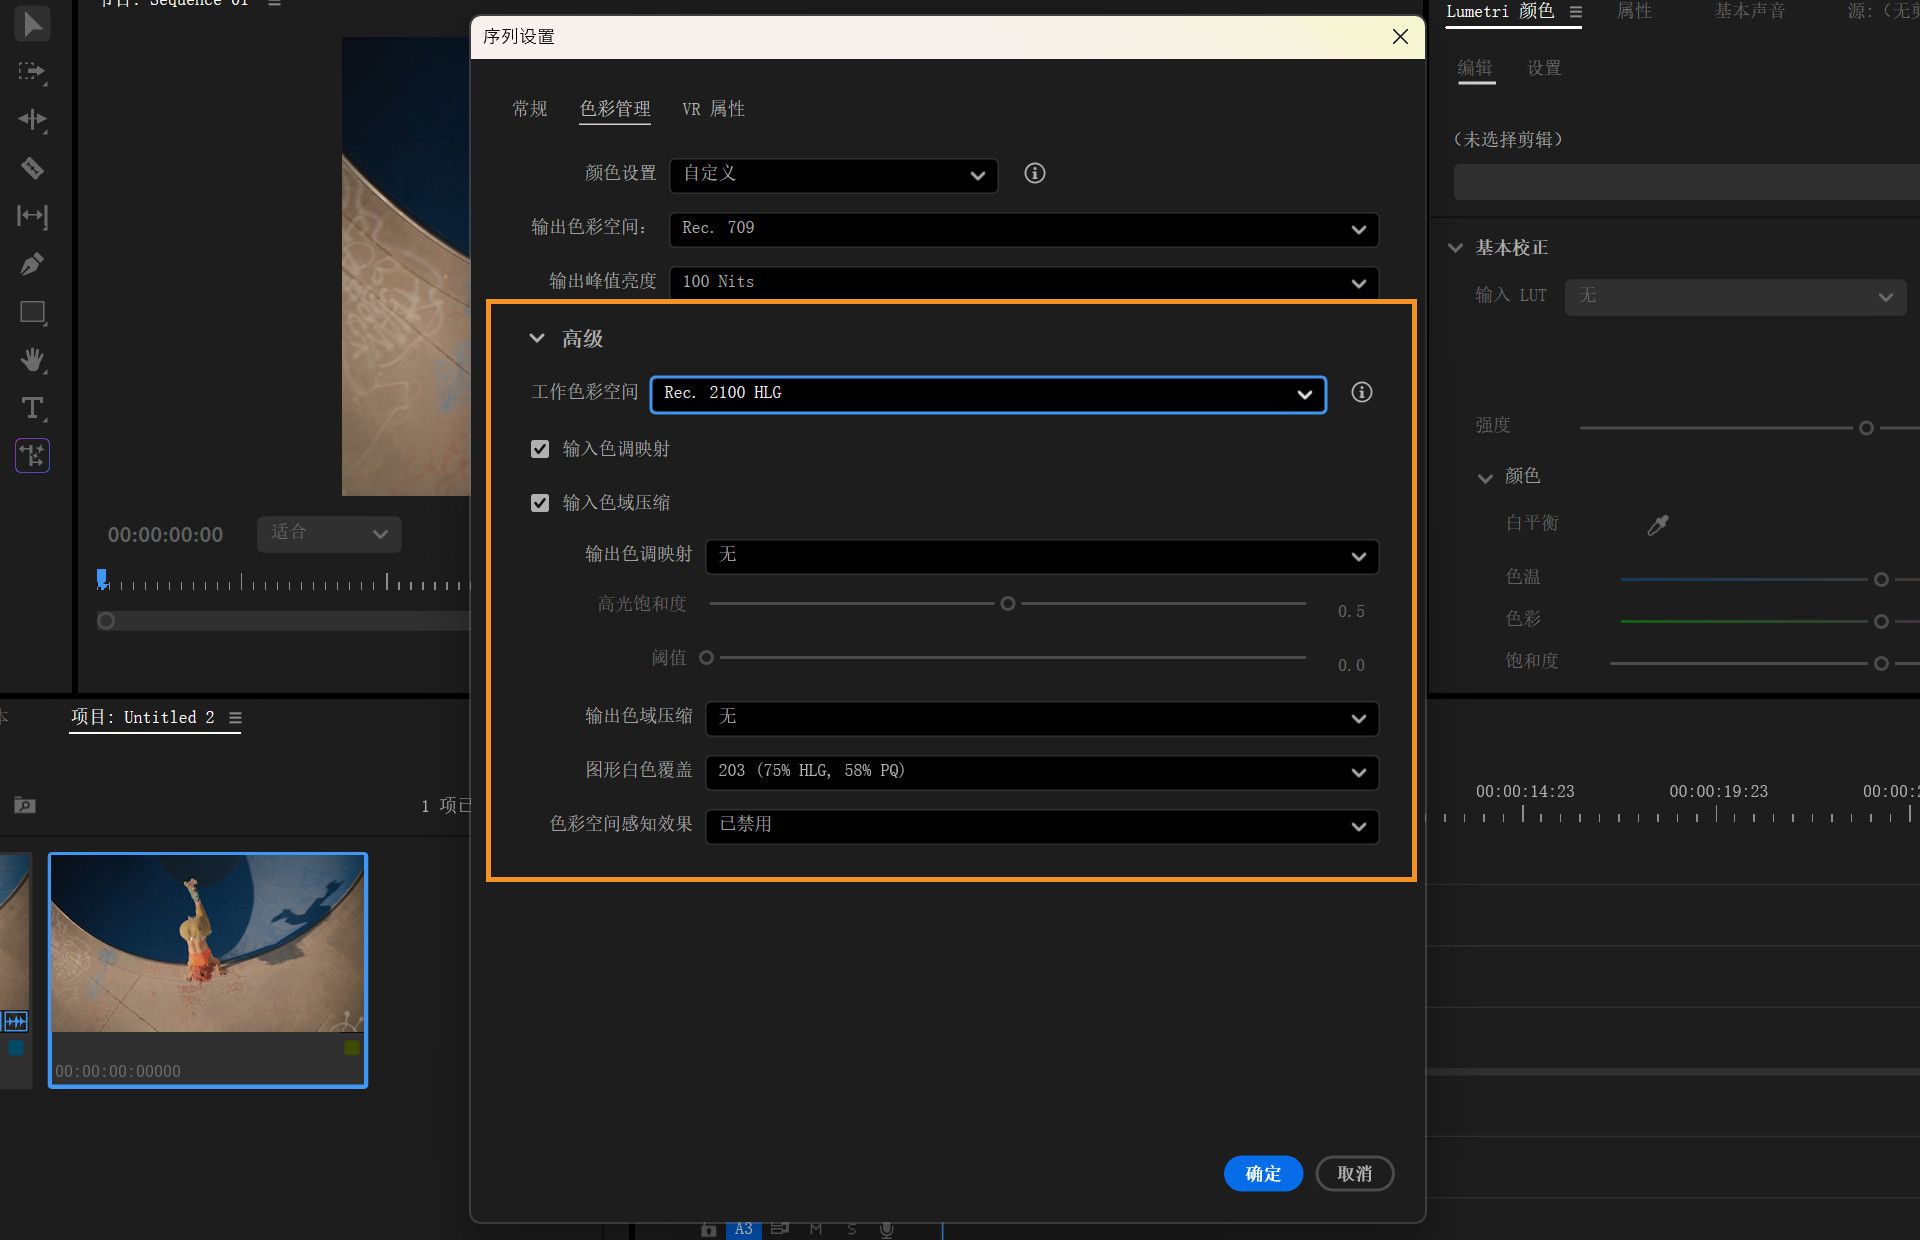Choose the Razor tool
1920x1240 pixels.
point(32,166)
